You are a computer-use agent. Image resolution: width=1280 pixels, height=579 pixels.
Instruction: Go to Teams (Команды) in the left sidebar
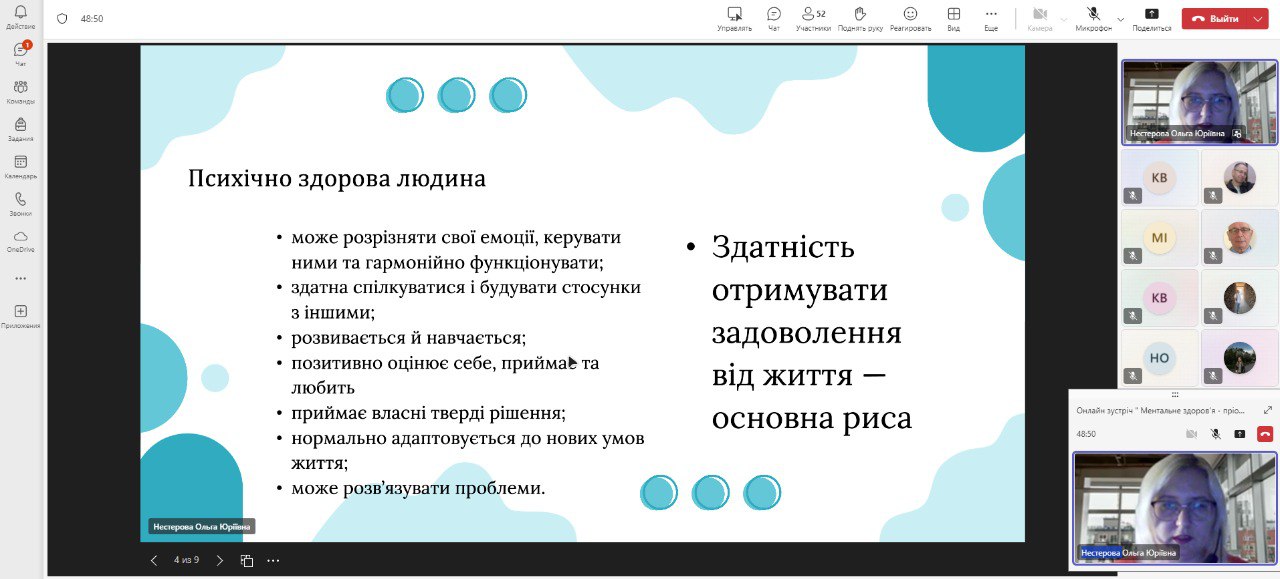20,92
